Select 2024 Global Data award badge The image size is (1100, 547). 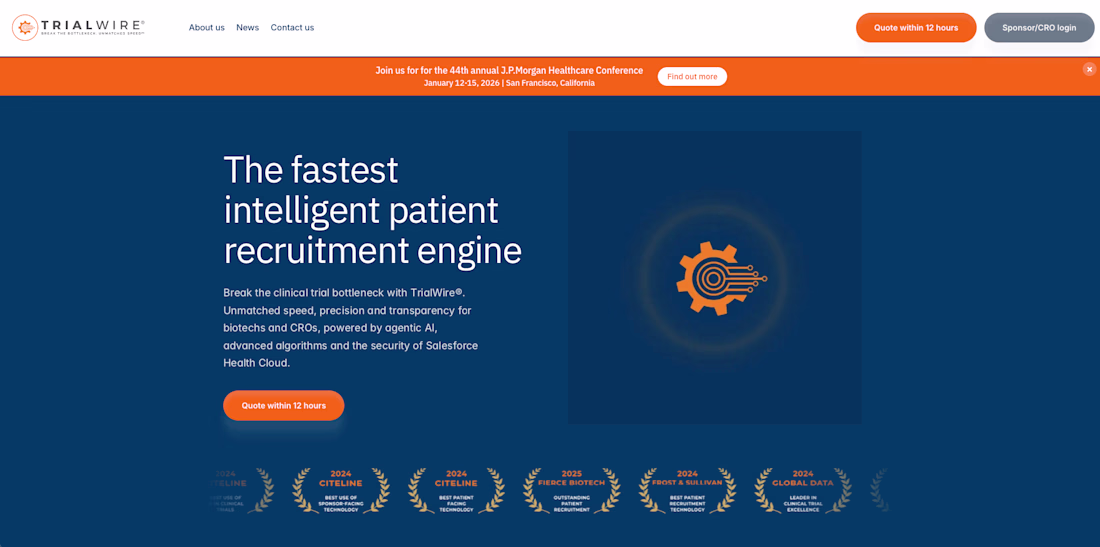803,491
